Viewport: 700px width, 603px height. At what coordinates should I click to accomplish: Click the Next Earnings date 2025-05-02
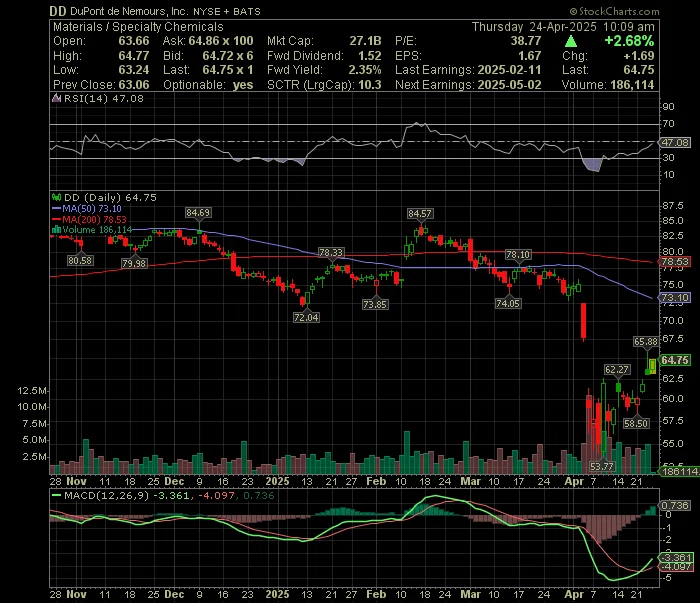pyautogui.click(x=509, y=85)
